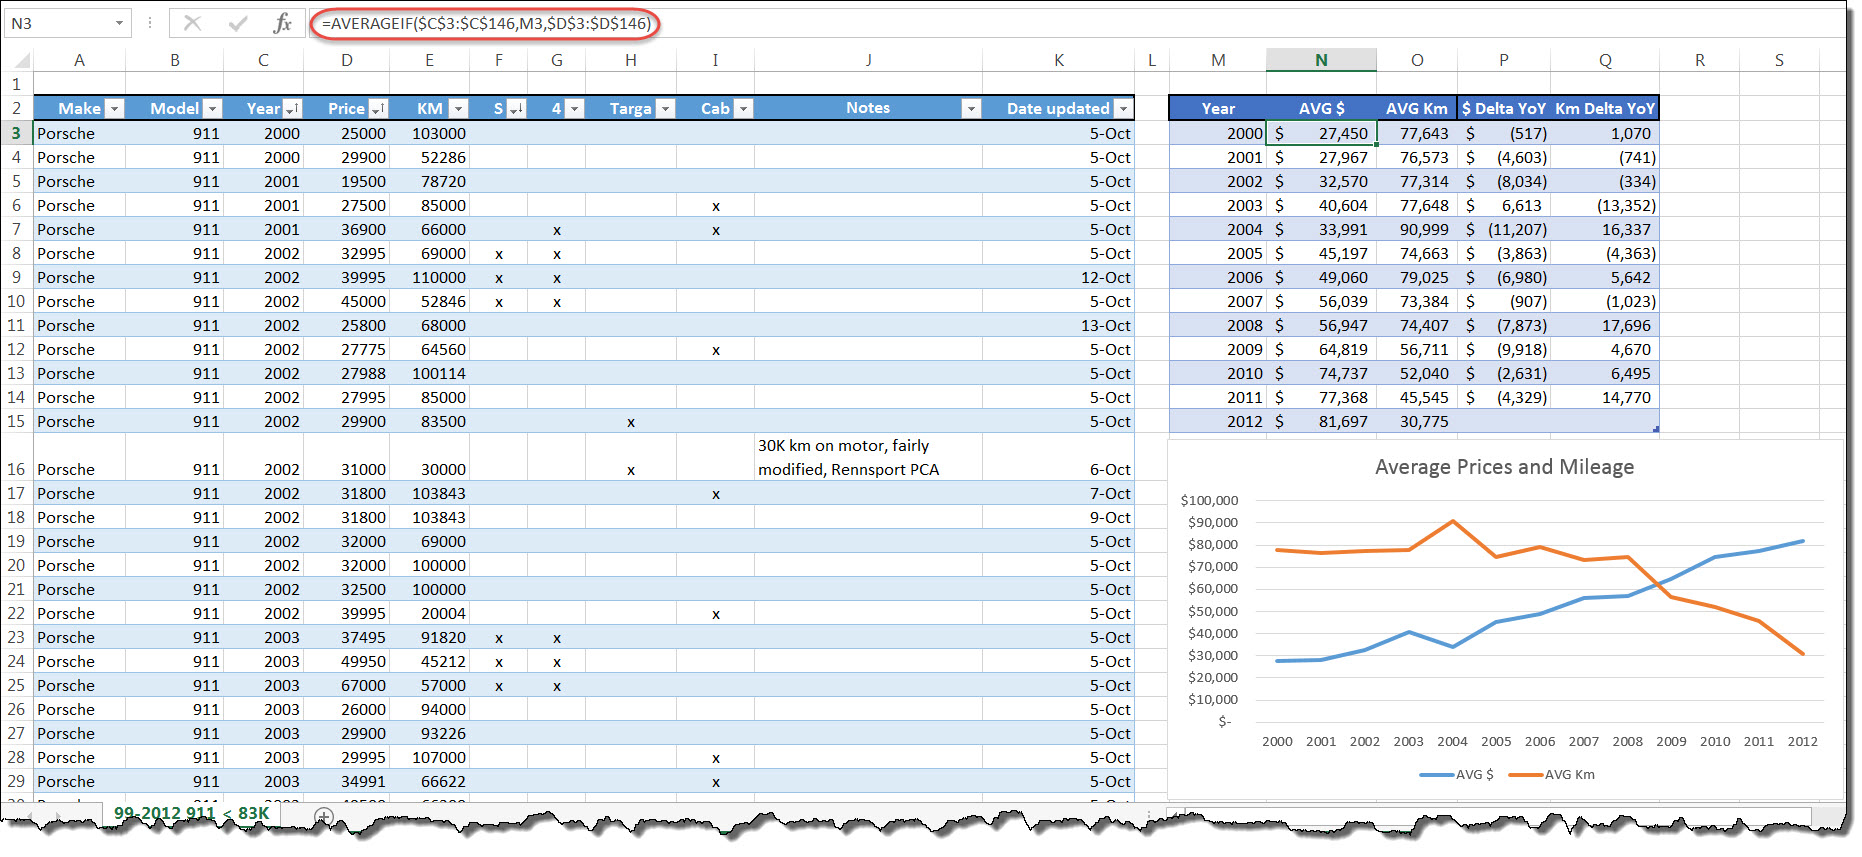The height and width of the screenshot is (857, 1862).
Task: Click the table resize handle below 2012 row
Action: [x=1656, y=430]
